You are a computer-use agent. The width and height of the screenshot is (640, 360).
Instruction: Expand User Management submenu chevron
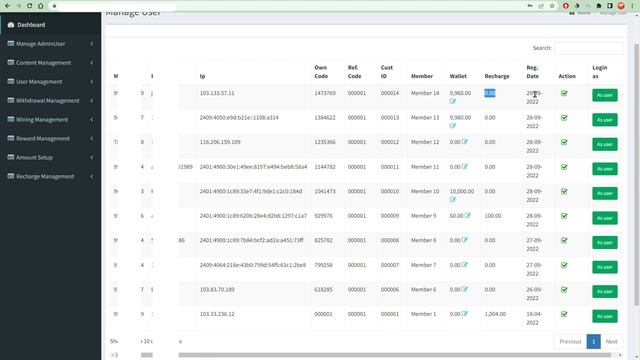(x=91, y=82)
